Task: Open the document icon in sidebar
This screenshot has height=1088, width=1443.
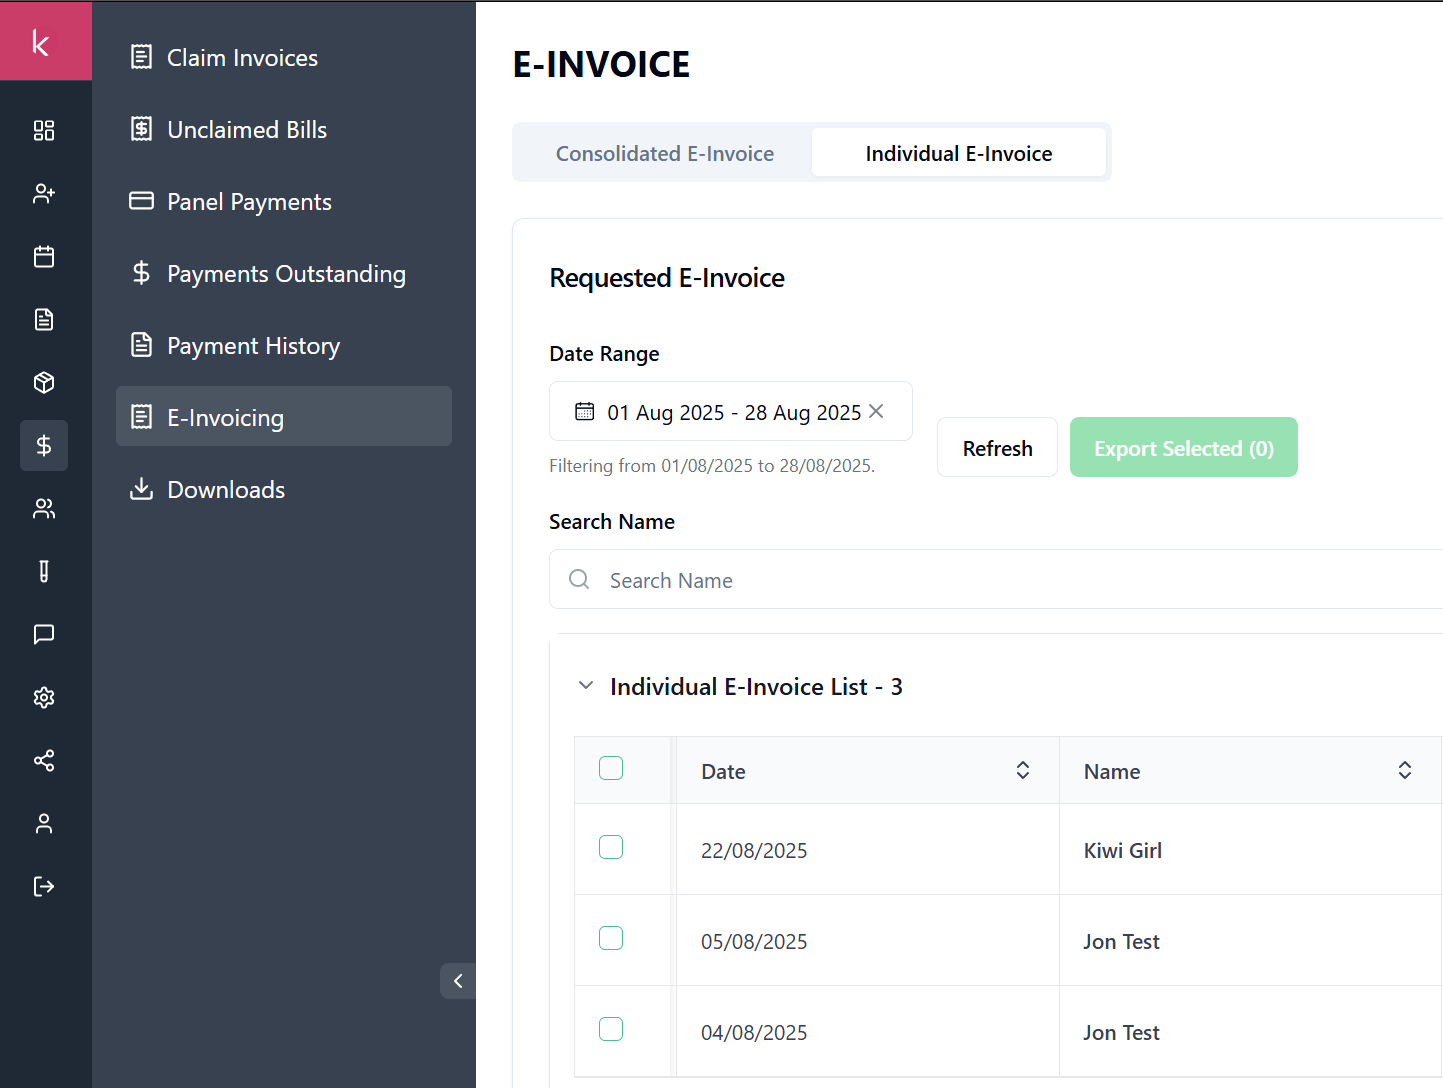Action: 44,319
